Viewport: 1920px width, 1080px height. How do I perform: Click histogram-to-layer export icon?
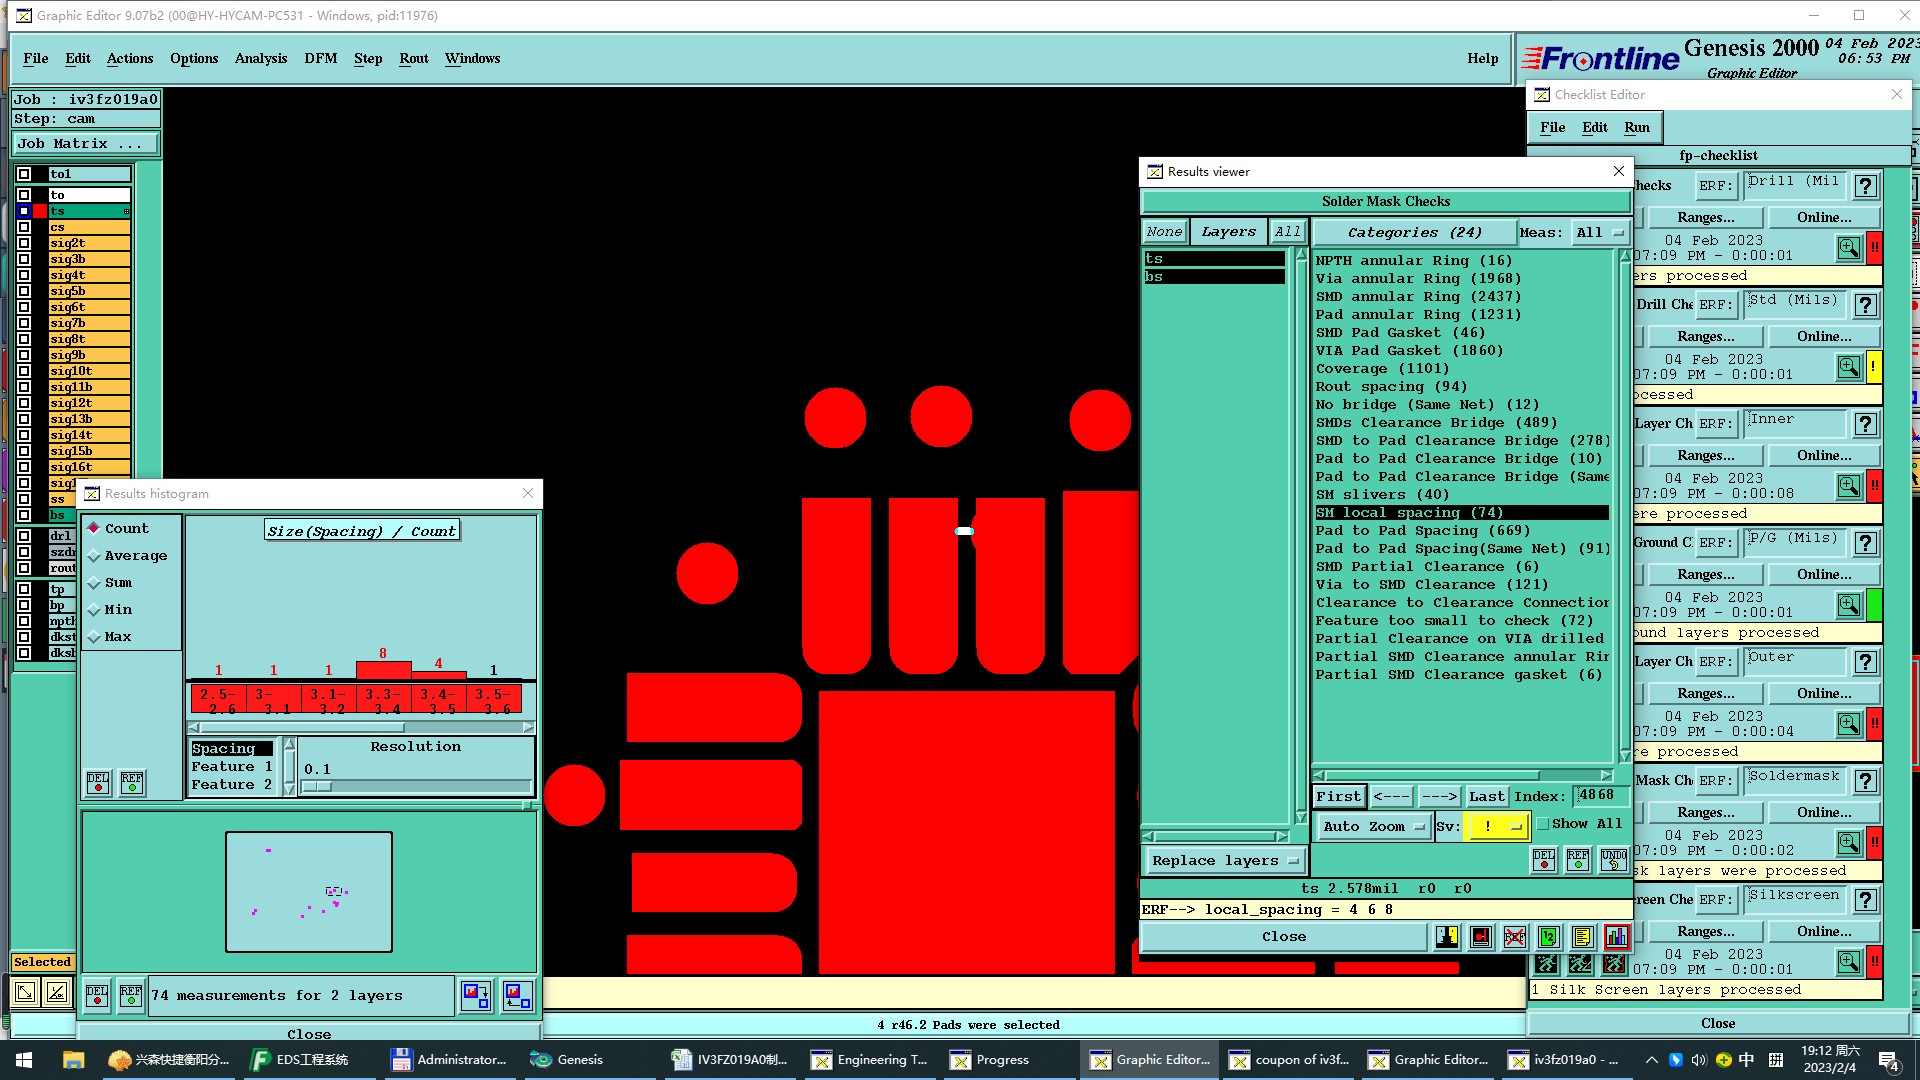point(476,996)
